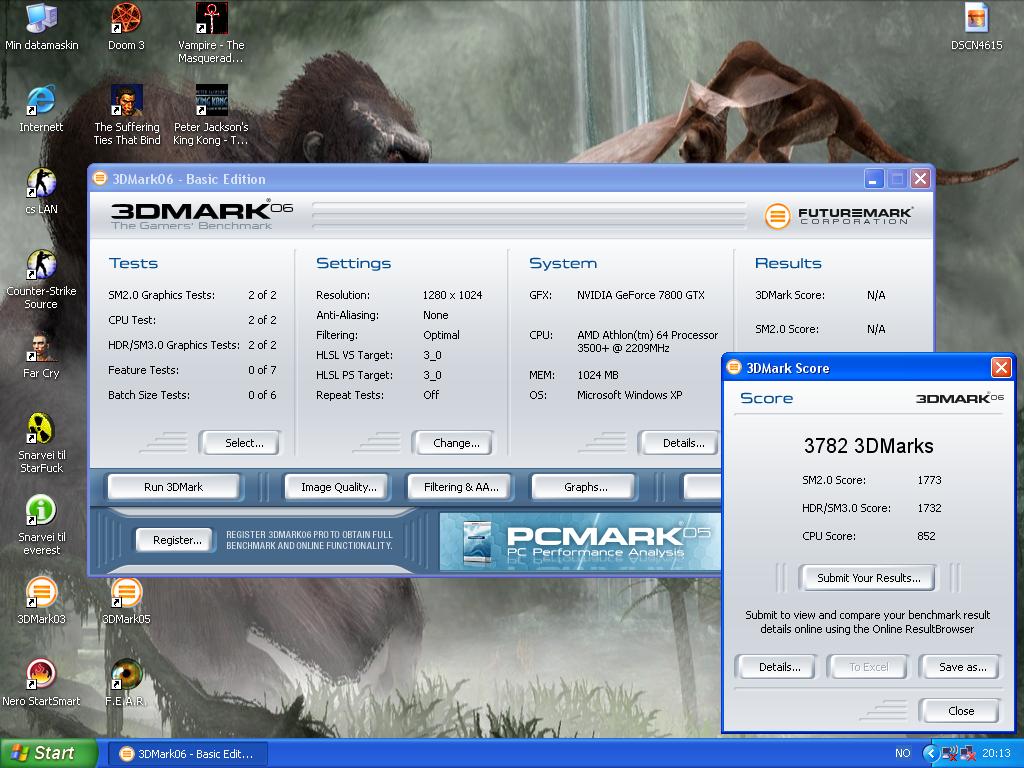The width and height of the screenshot is (1024, 768).
Task: Click the Register... button
Action: click(x=174, y=540)
